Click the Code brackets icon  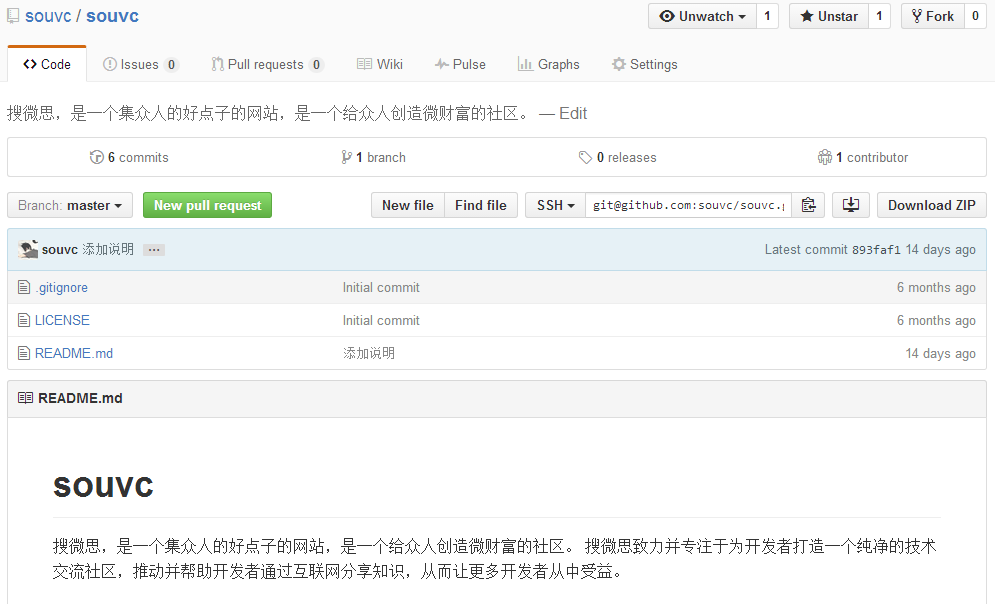coord(30,64)
